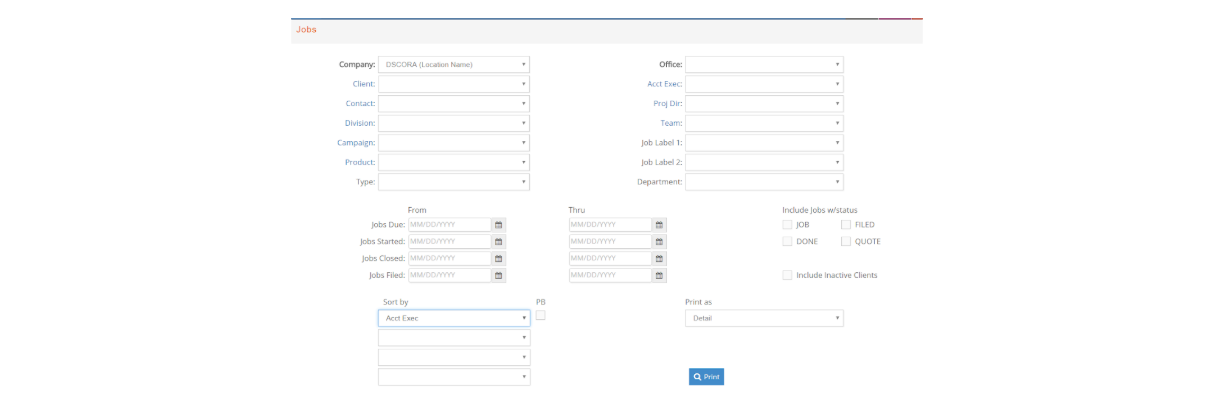Check Include Inactive Clients option
The width and height of the screenshot is (1216, 411).
[x=787, y=275]
